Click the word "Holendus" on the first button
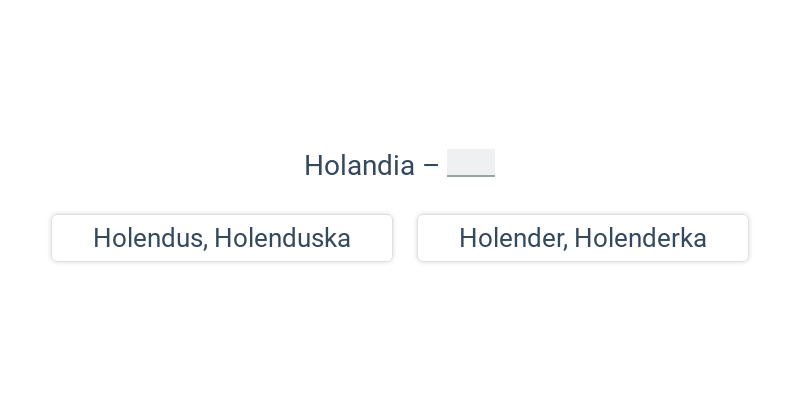 tap(150, 238)
